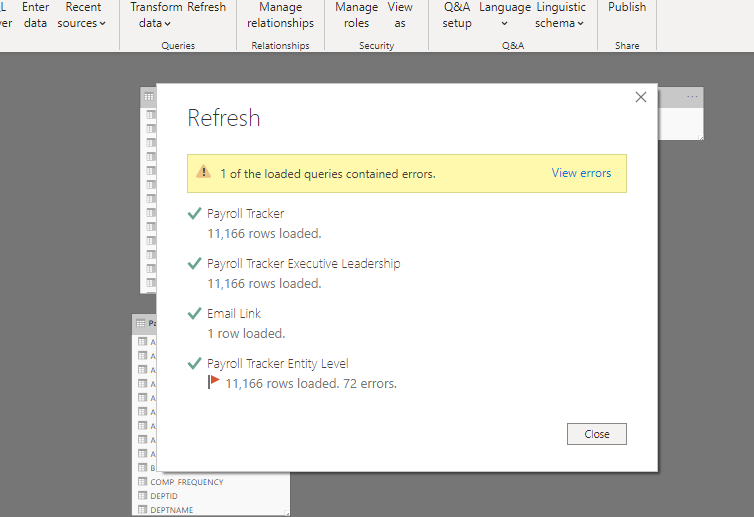Click checkmark beside Payroll Tracker Entity Level

coord(194,363)
